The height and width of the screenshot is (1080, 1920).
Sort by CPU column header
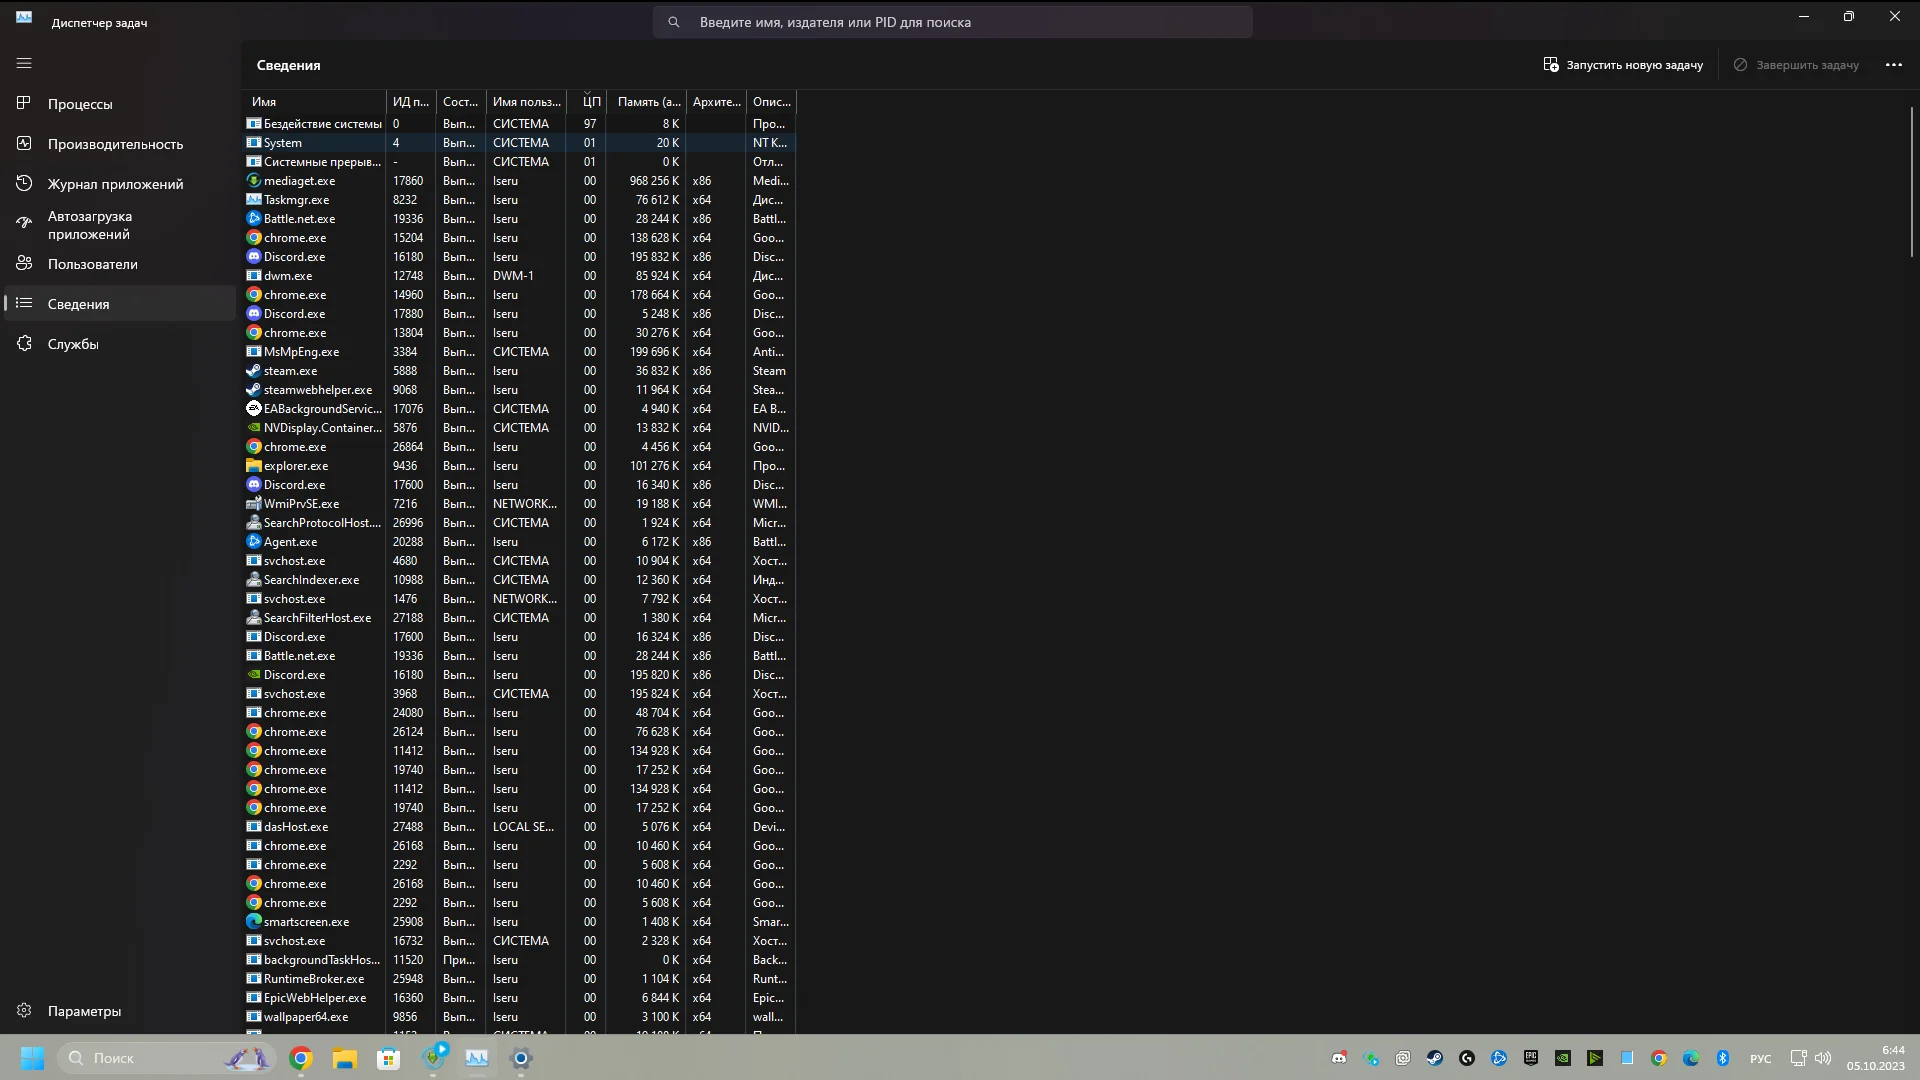(x=591, y=102)
